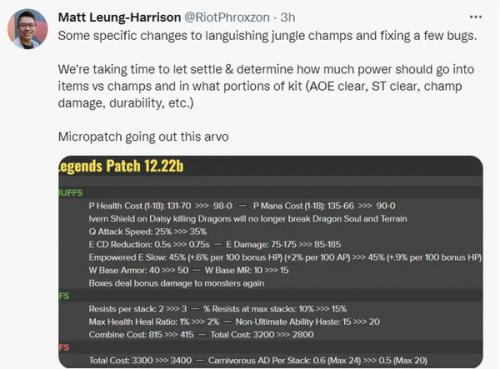
Task: Expand the Patch 12.22b attached image
Action: click(270, 262)
